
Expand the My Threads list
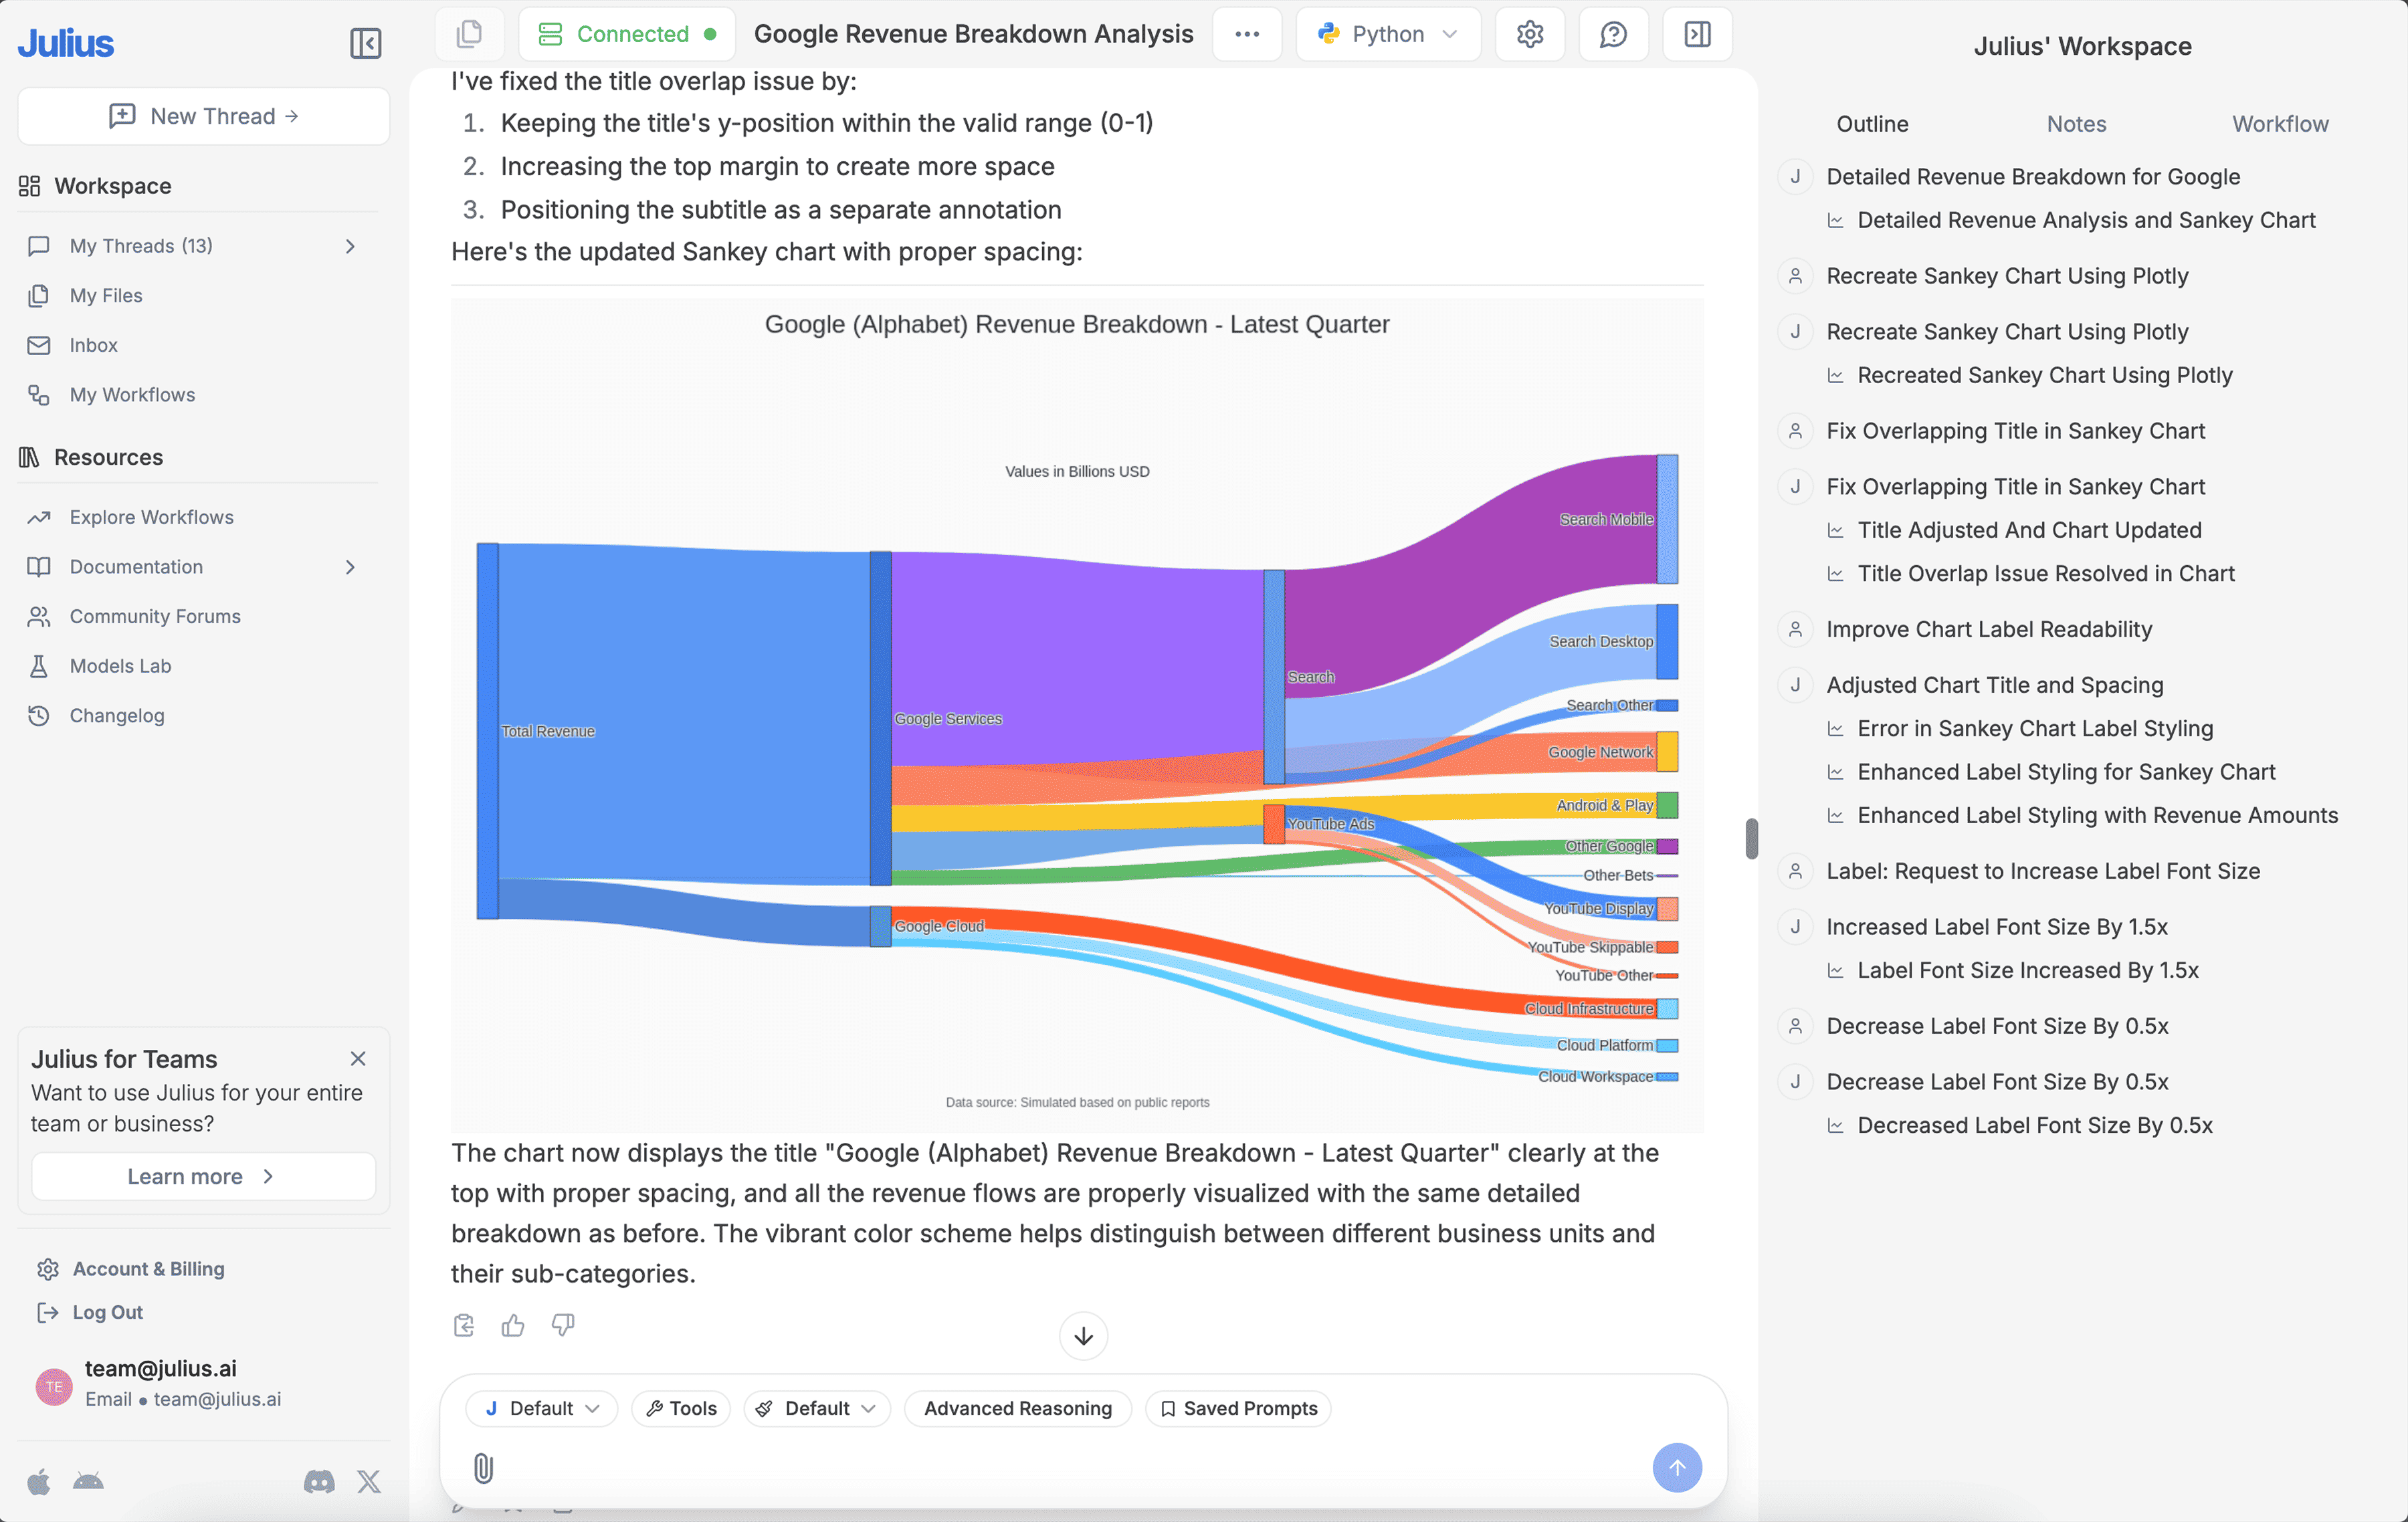pyautogui.click(x=349, y=245)
